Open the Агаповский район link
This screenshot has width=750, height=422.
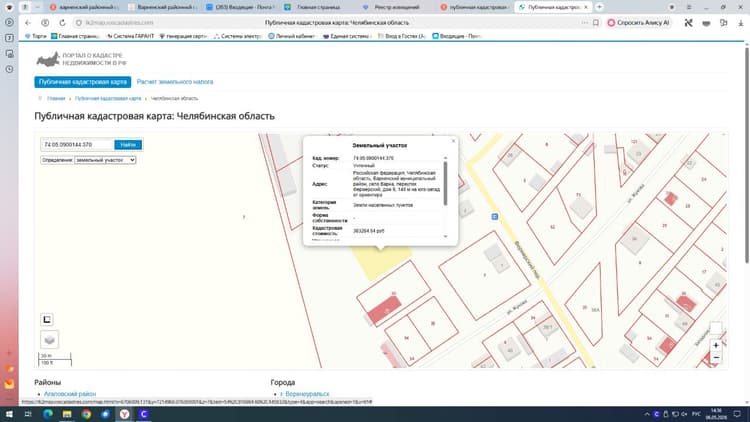70,394
